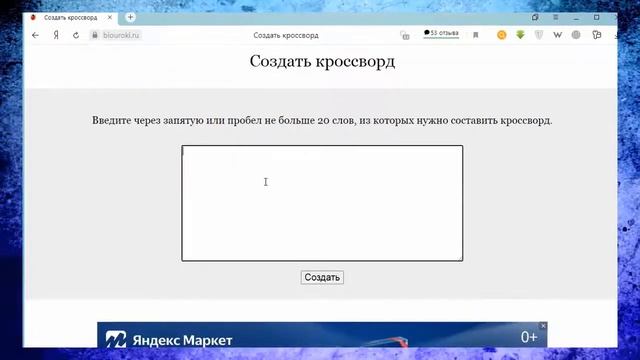The height and width of the screenshot is (360, 640).
Task: Click the grey globe extension icon
Action: (x=576, y=35)
